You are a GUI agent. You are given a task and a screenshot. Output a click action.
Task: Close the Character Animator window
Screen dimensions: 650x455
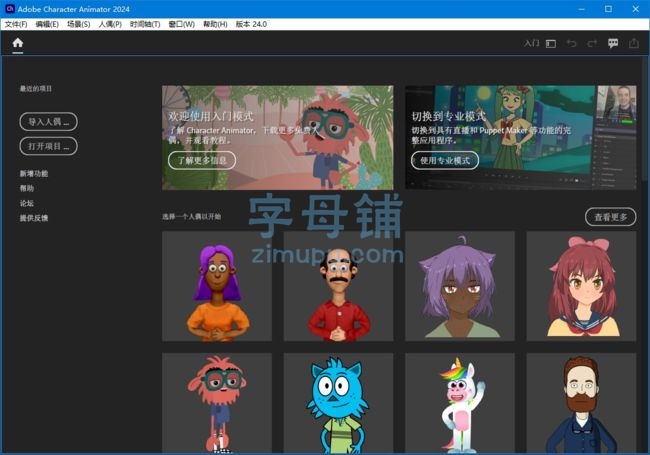(635, 9)
